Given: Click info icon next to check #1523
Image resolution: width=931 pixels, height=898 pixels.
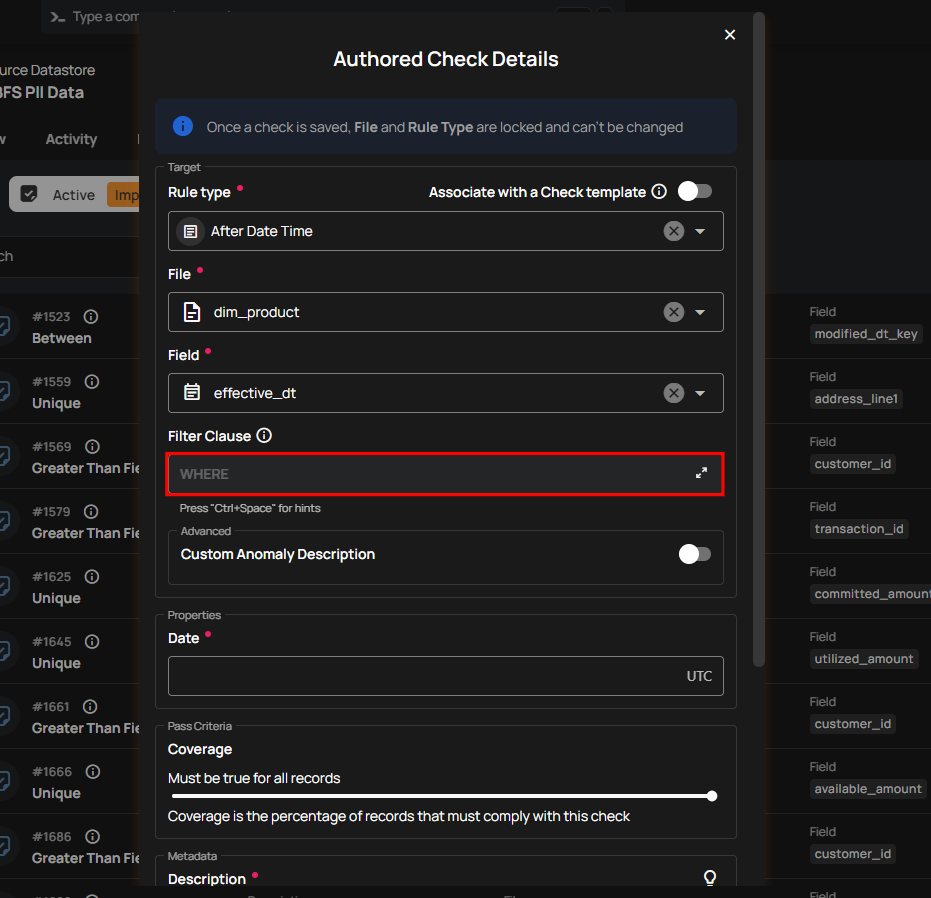Looking at the screenshot, I should pyautogui.click(x=91, y=317).
